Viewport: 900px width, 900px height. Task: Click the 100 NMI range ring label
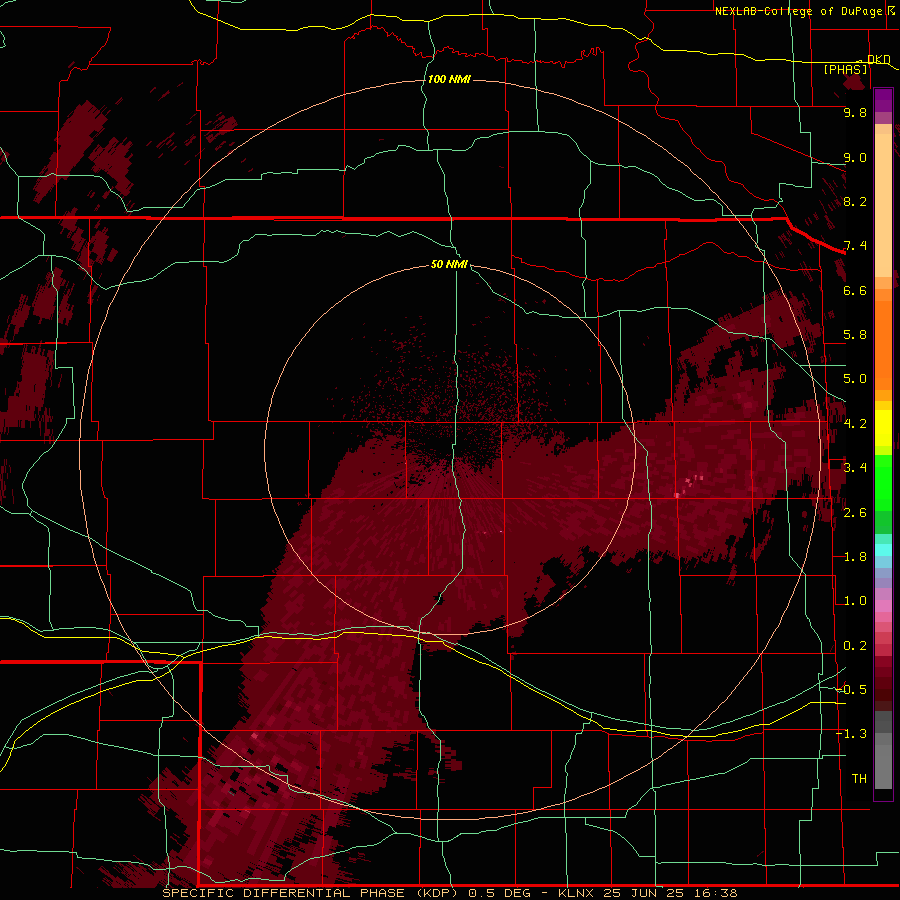(449, 79)
